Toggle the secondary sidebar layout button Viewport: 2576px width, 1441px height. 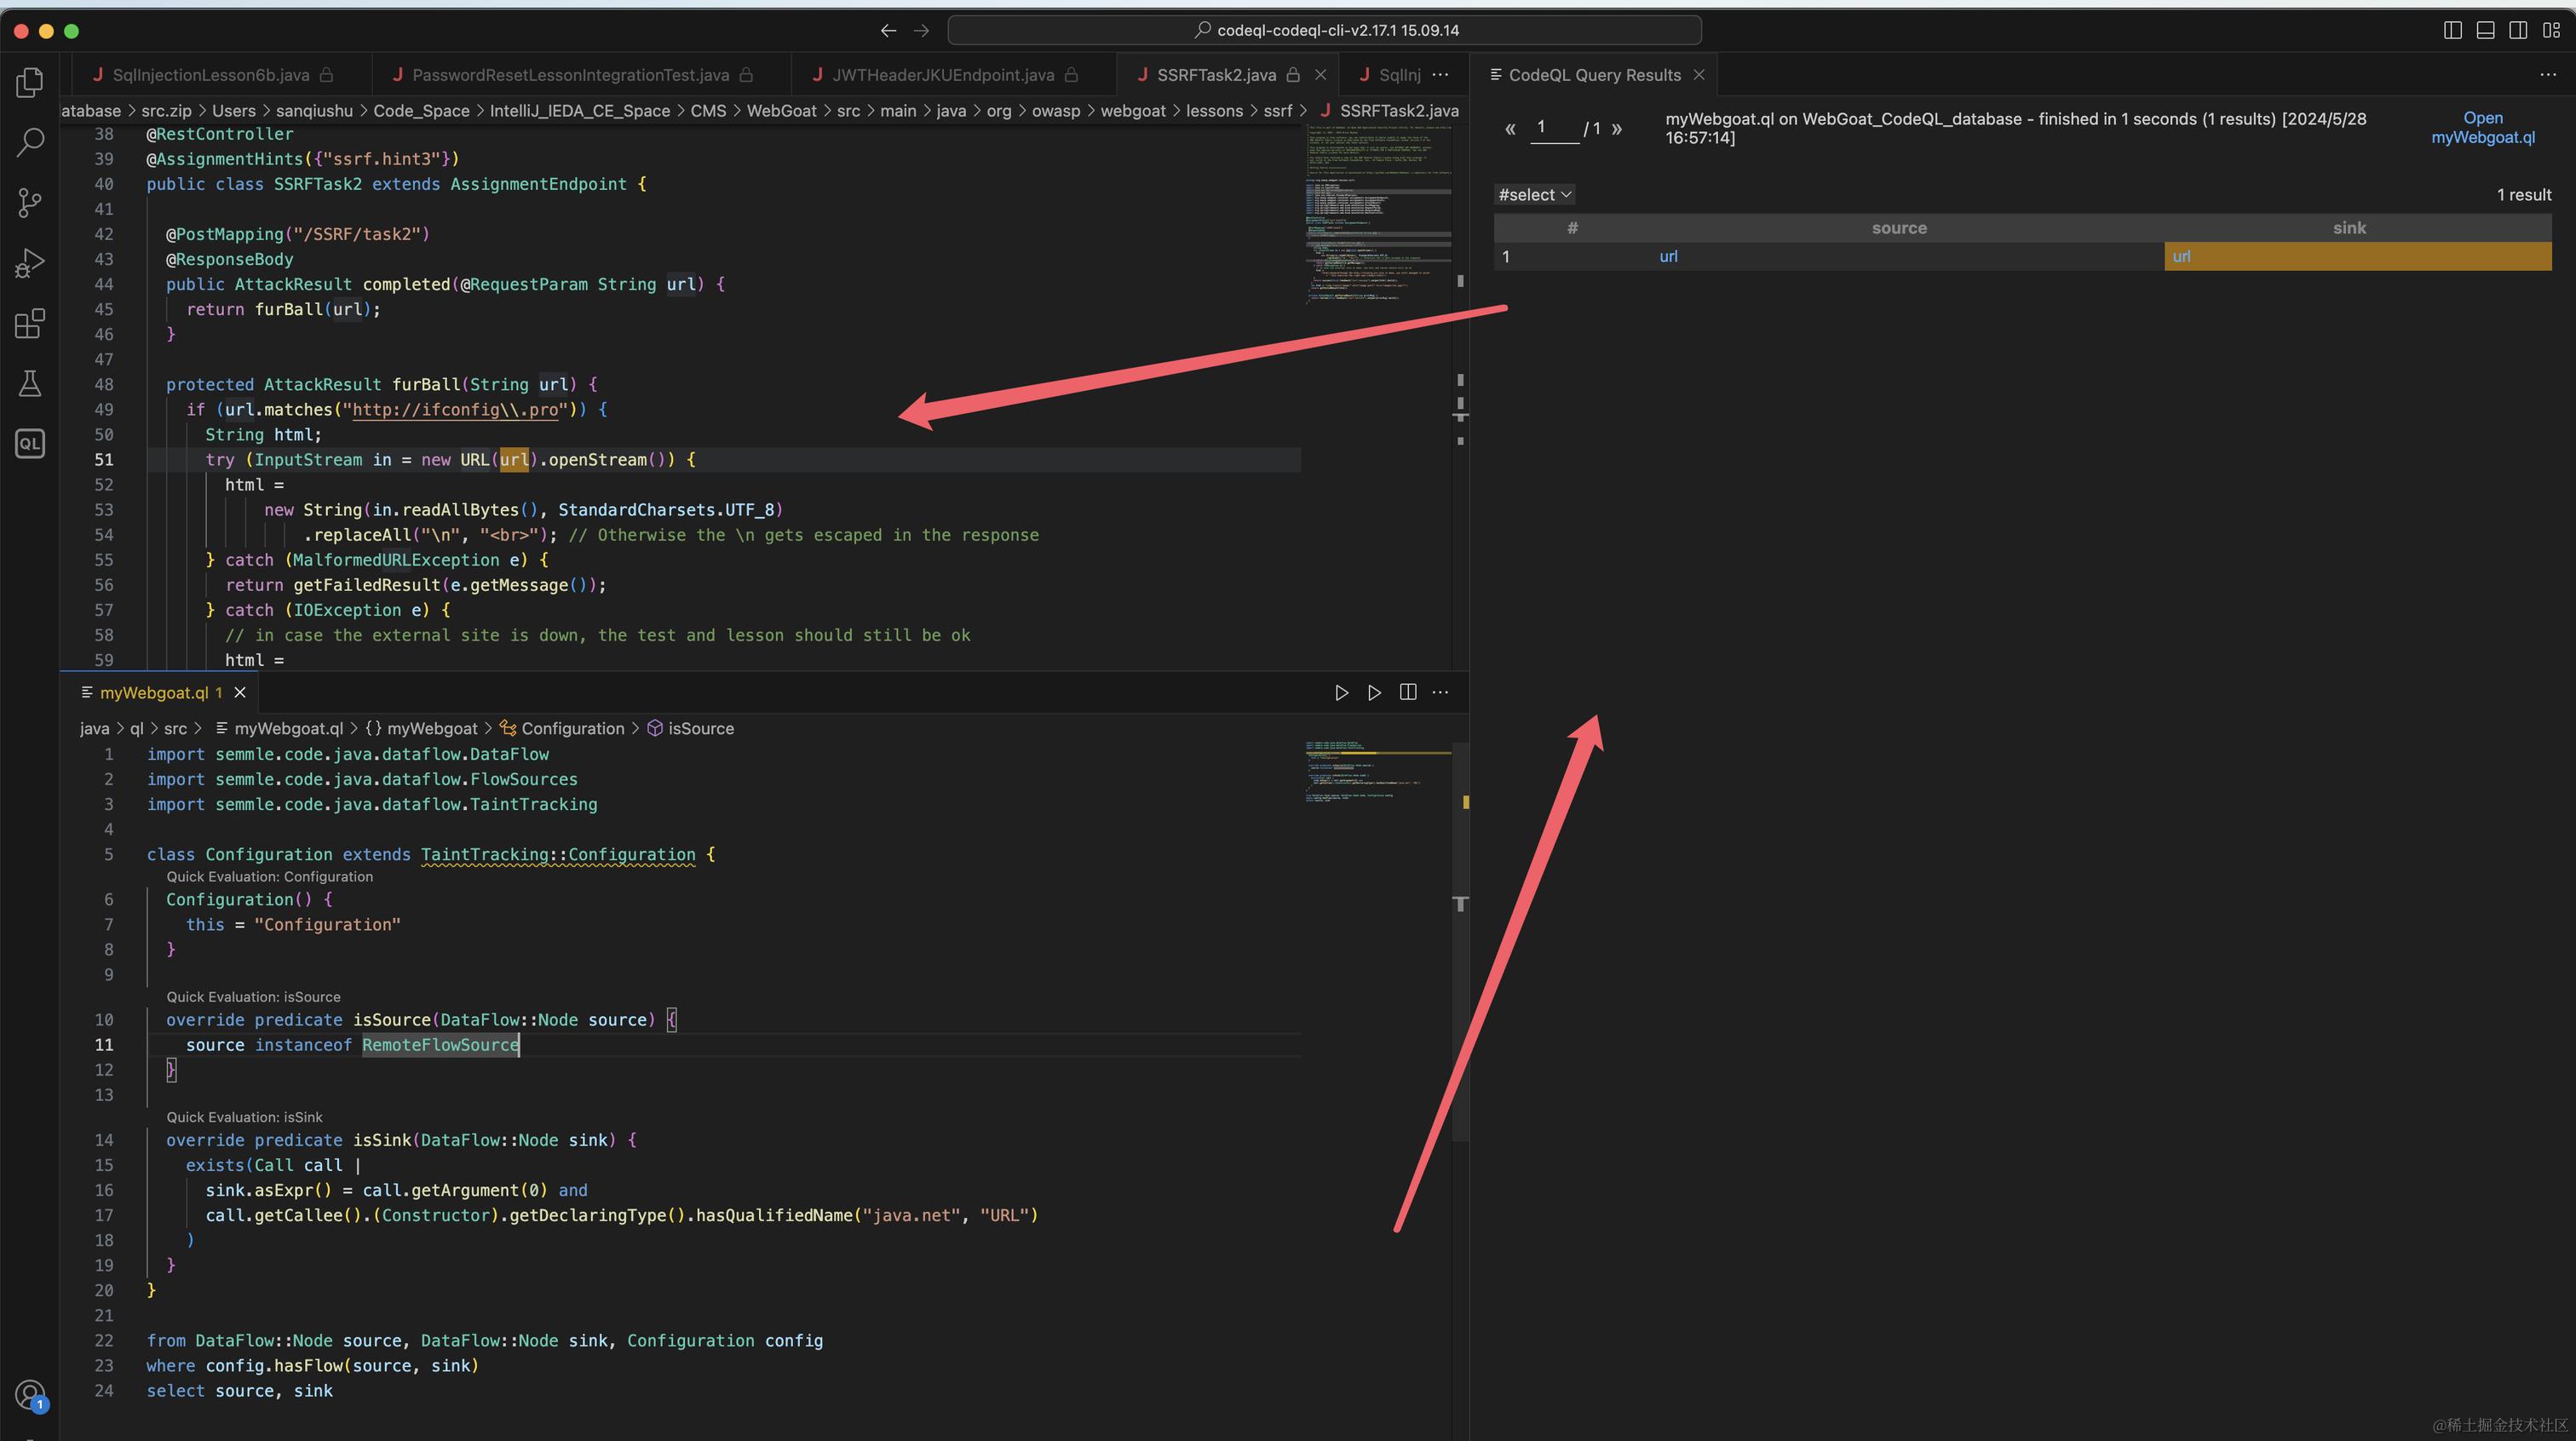[x=2518, y=30]
